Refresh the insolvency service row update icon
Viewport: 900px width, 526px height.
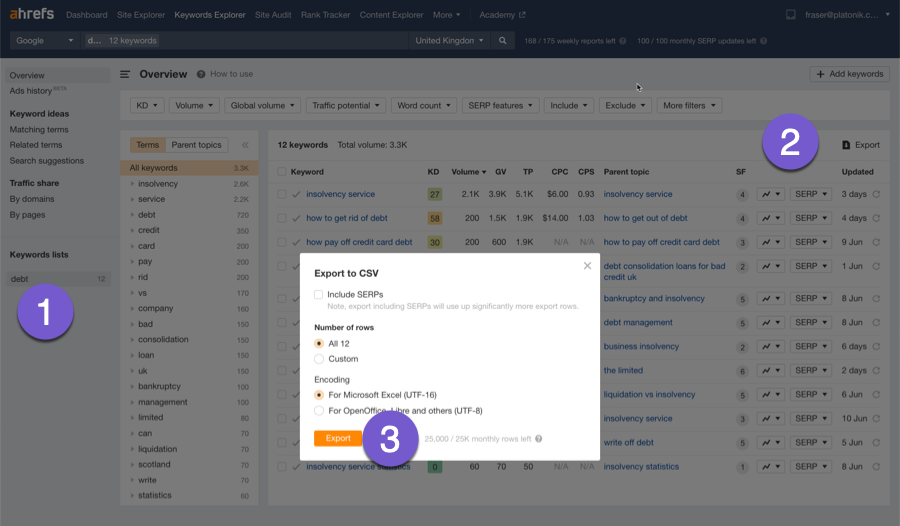coord(877,194)
